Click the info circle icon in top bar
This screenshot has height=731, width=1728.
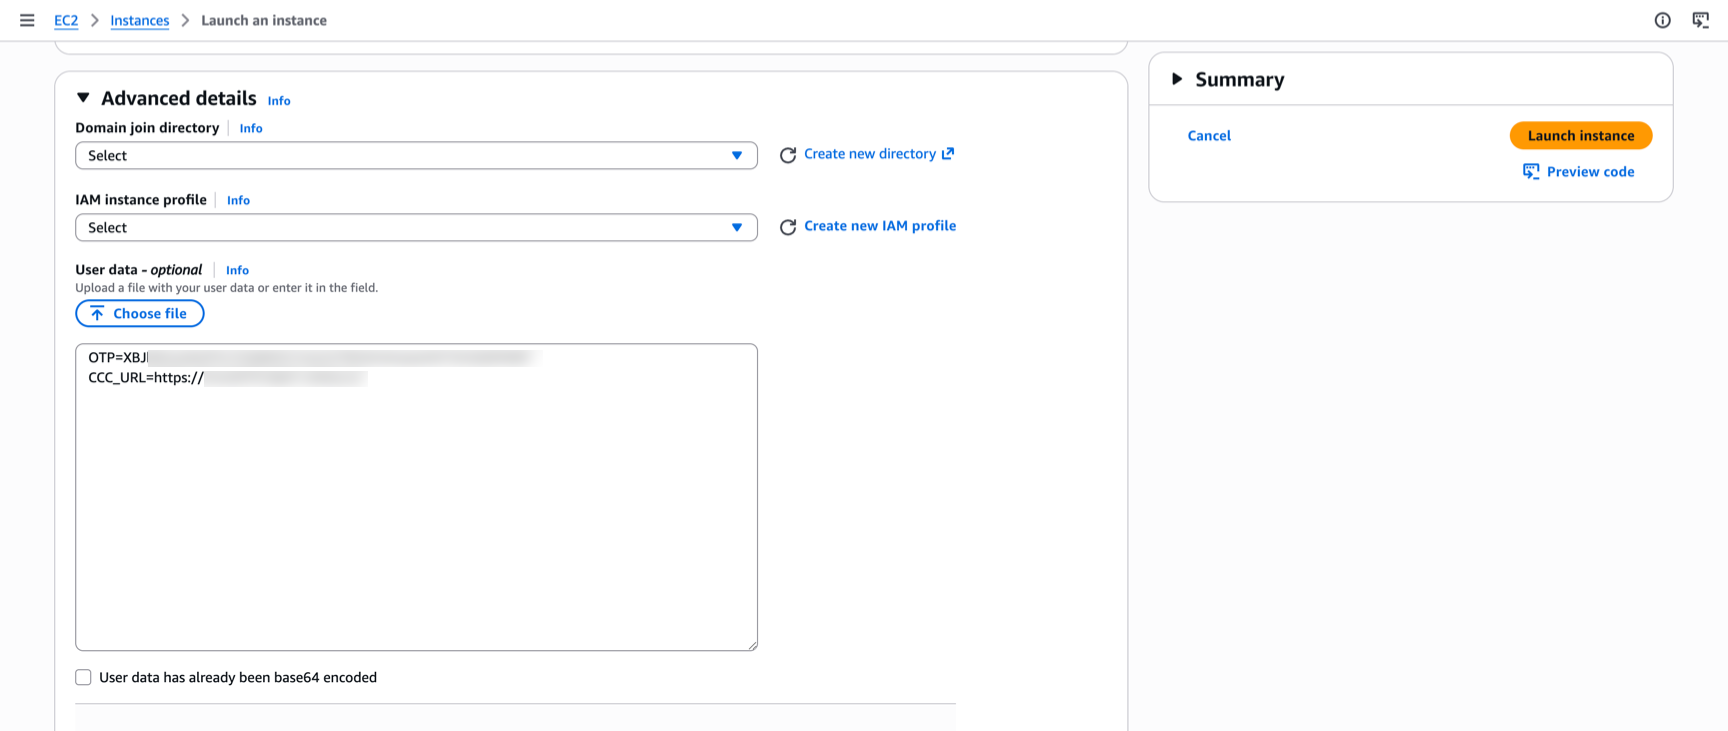pos(1662,20)
